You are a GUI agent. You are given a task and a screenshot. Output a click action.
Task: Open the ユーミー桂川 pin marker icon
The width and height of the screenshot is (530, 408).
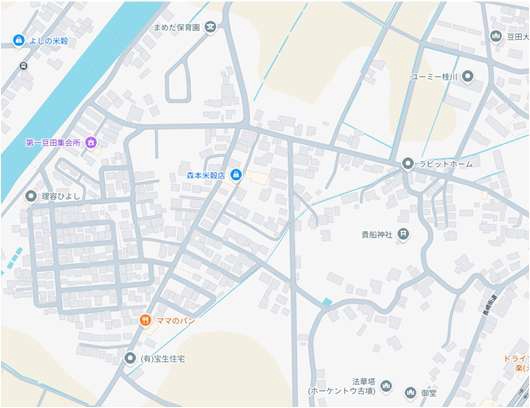468,76
